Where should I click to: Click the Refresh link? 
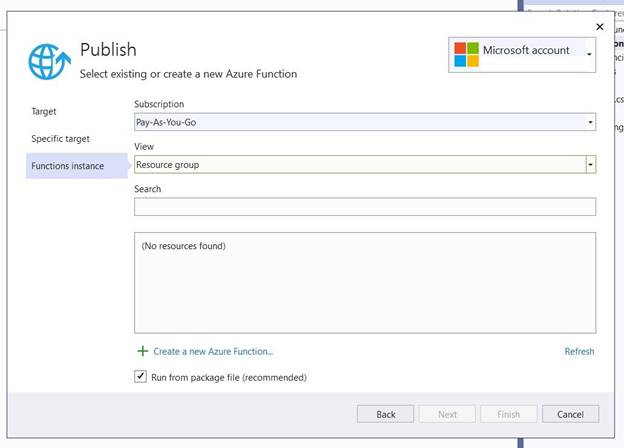pyautogui.click(x=579, y=351)
